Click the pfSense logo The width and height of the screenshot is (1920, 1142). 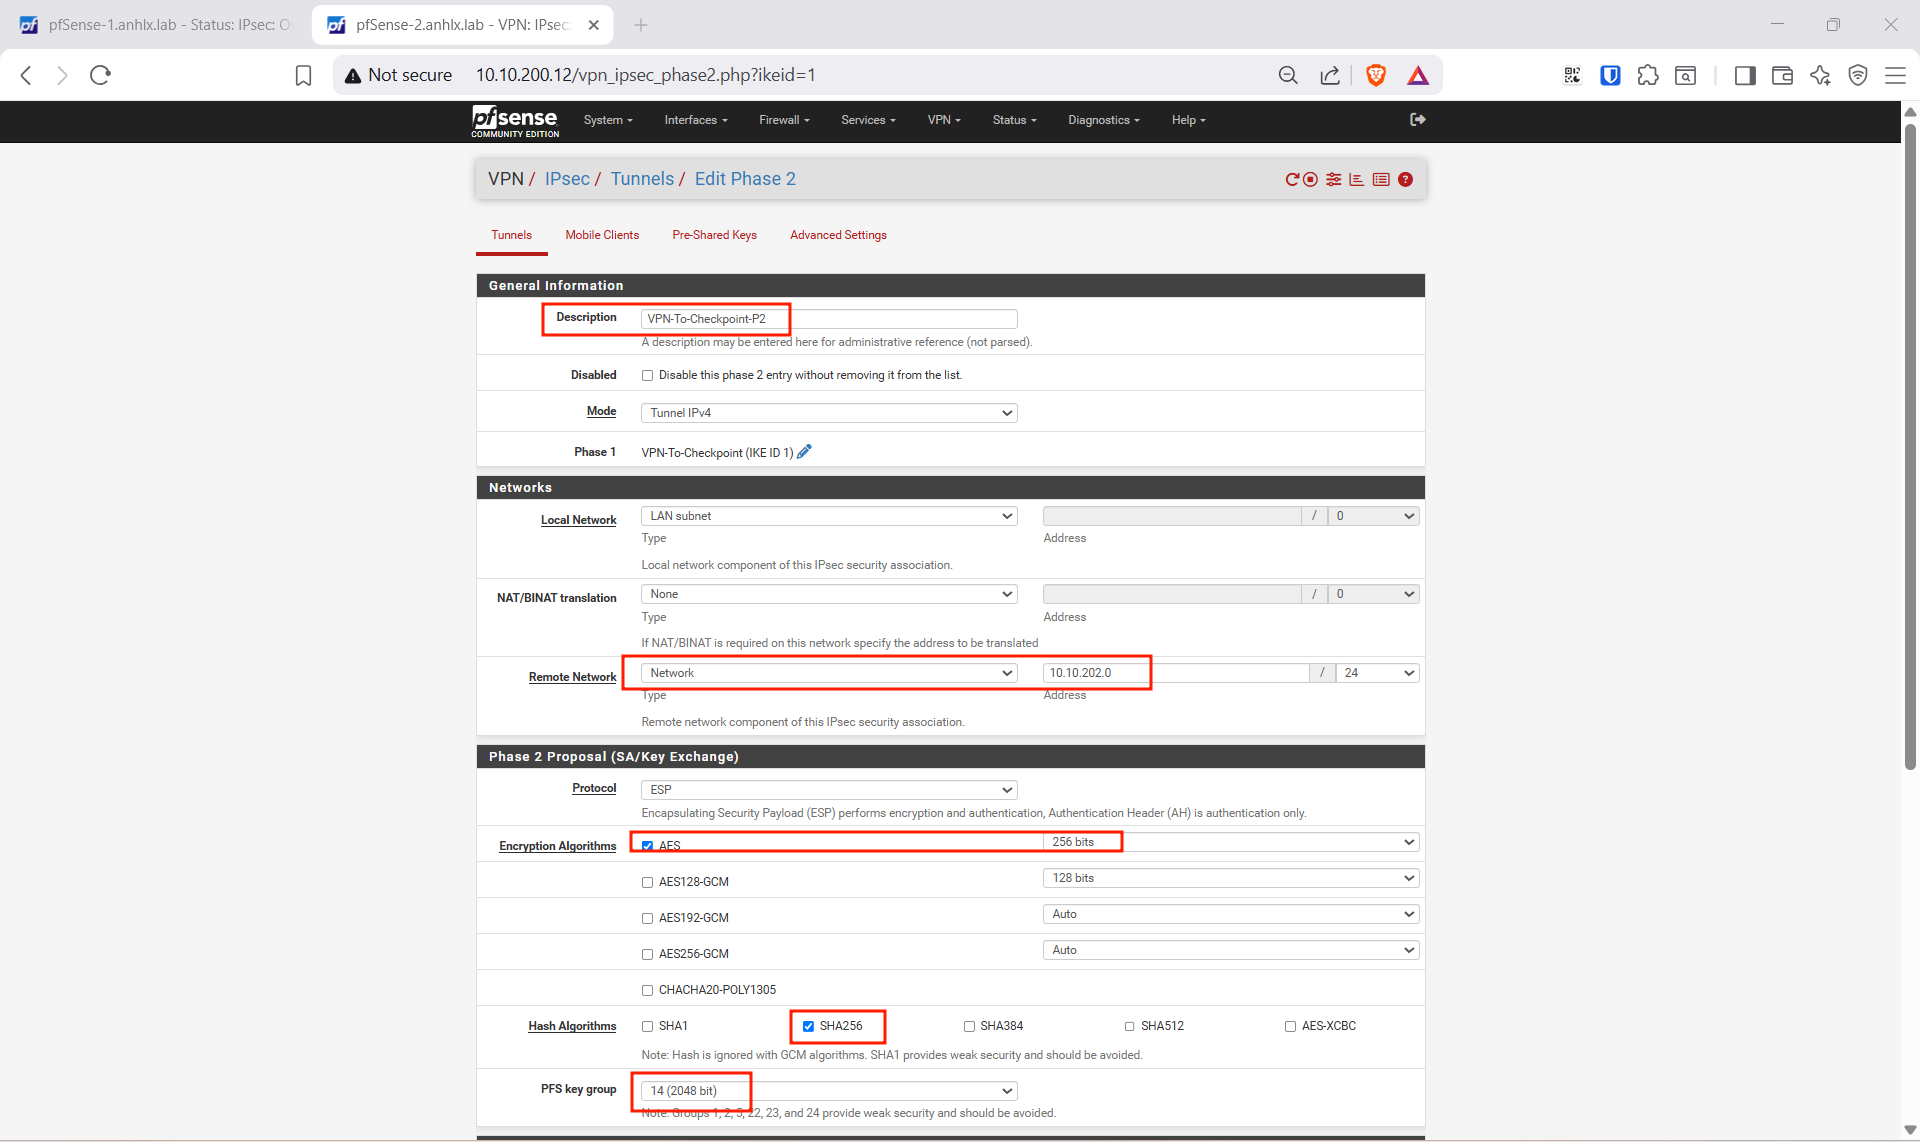click(515, 121)
